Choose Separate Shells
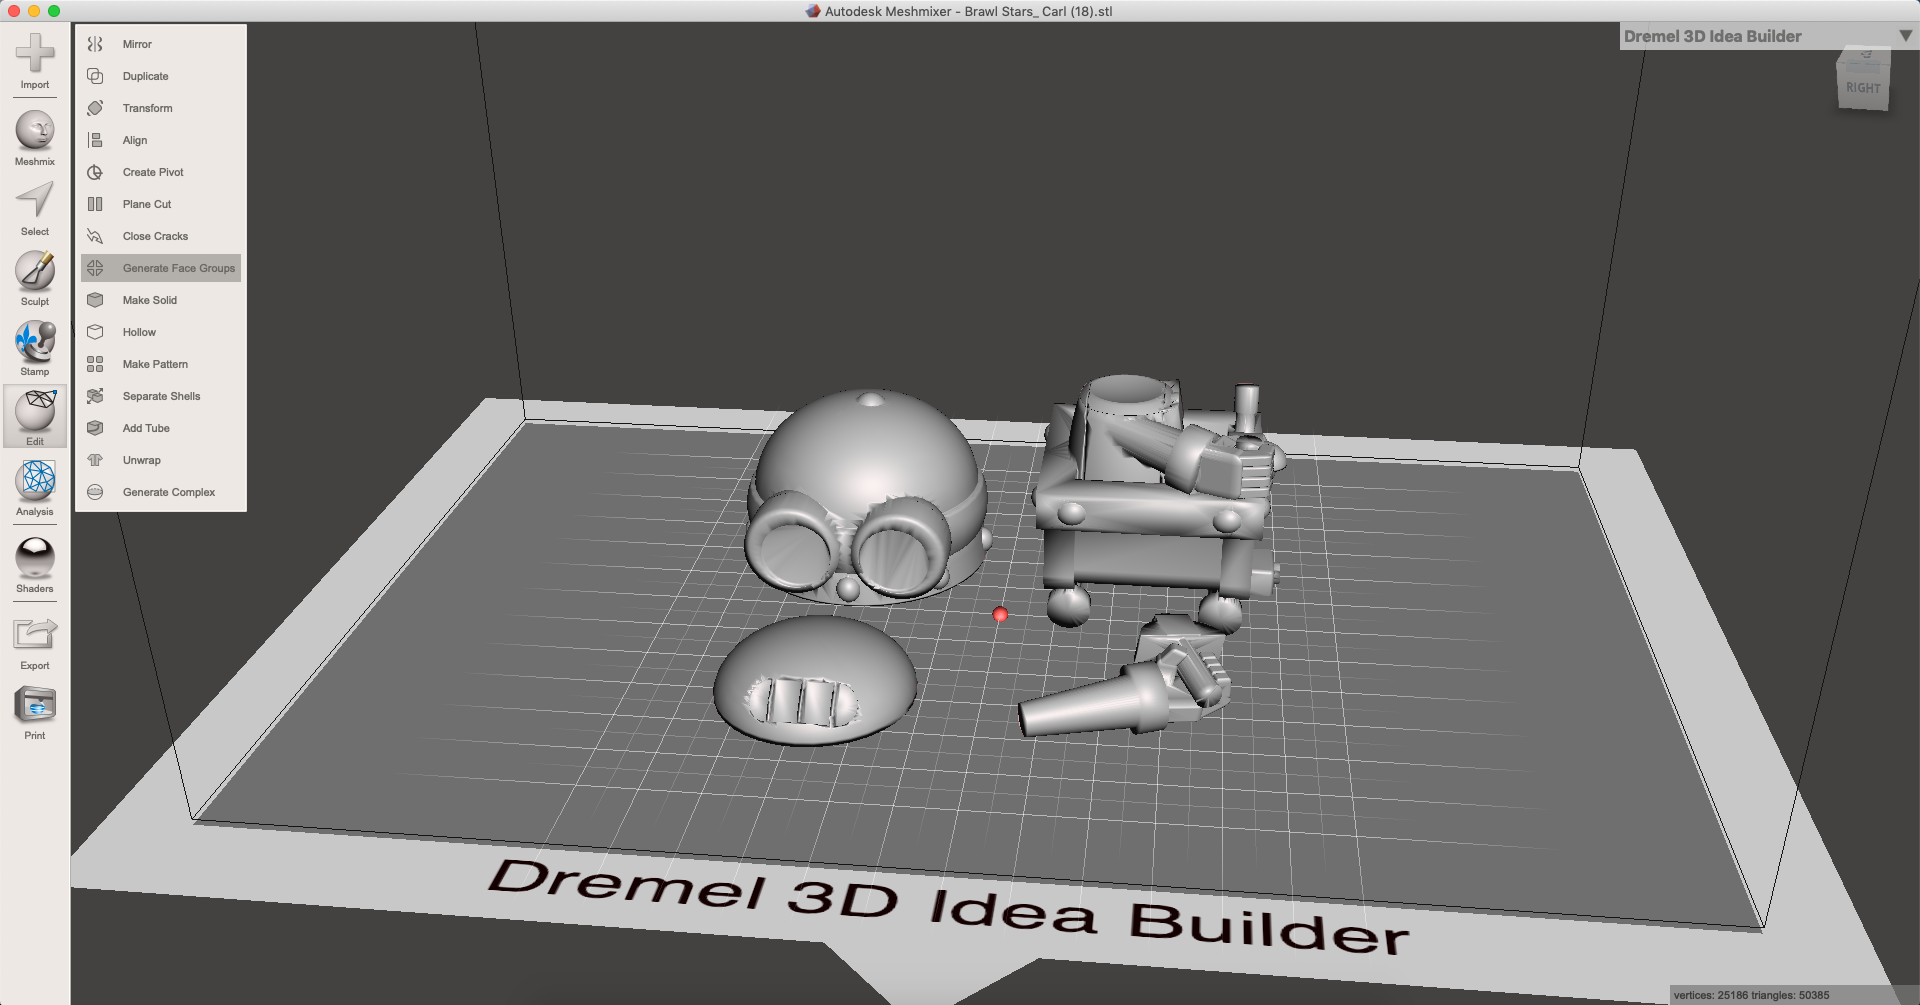The image size is (1920, 1005). [x=161, y=396]
